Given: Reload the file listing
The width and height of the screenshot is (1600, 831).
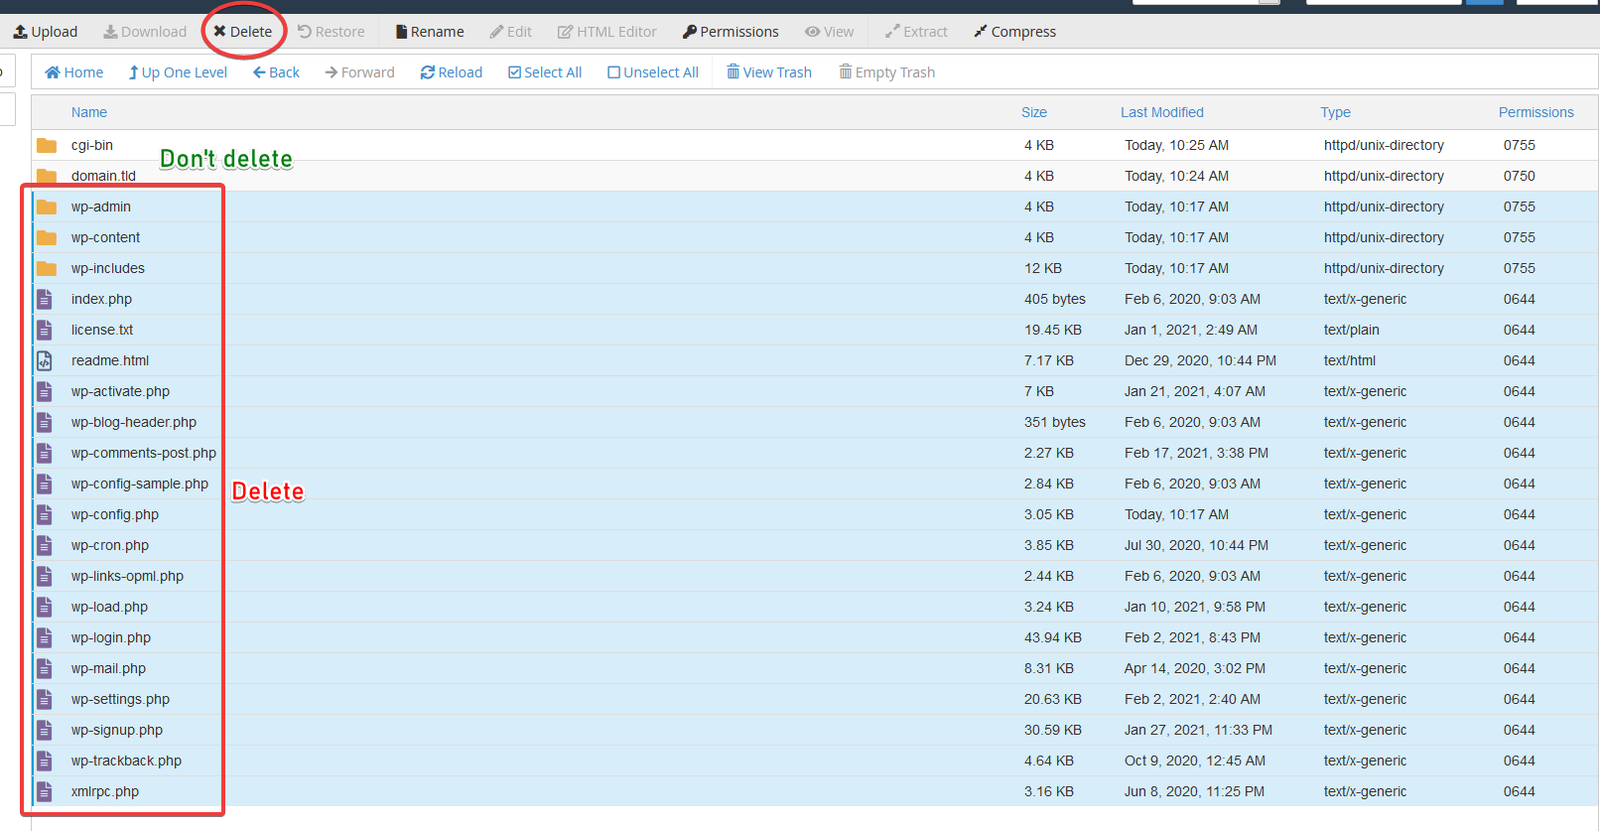Looking at the screenshot, I should tap(451, 72).
